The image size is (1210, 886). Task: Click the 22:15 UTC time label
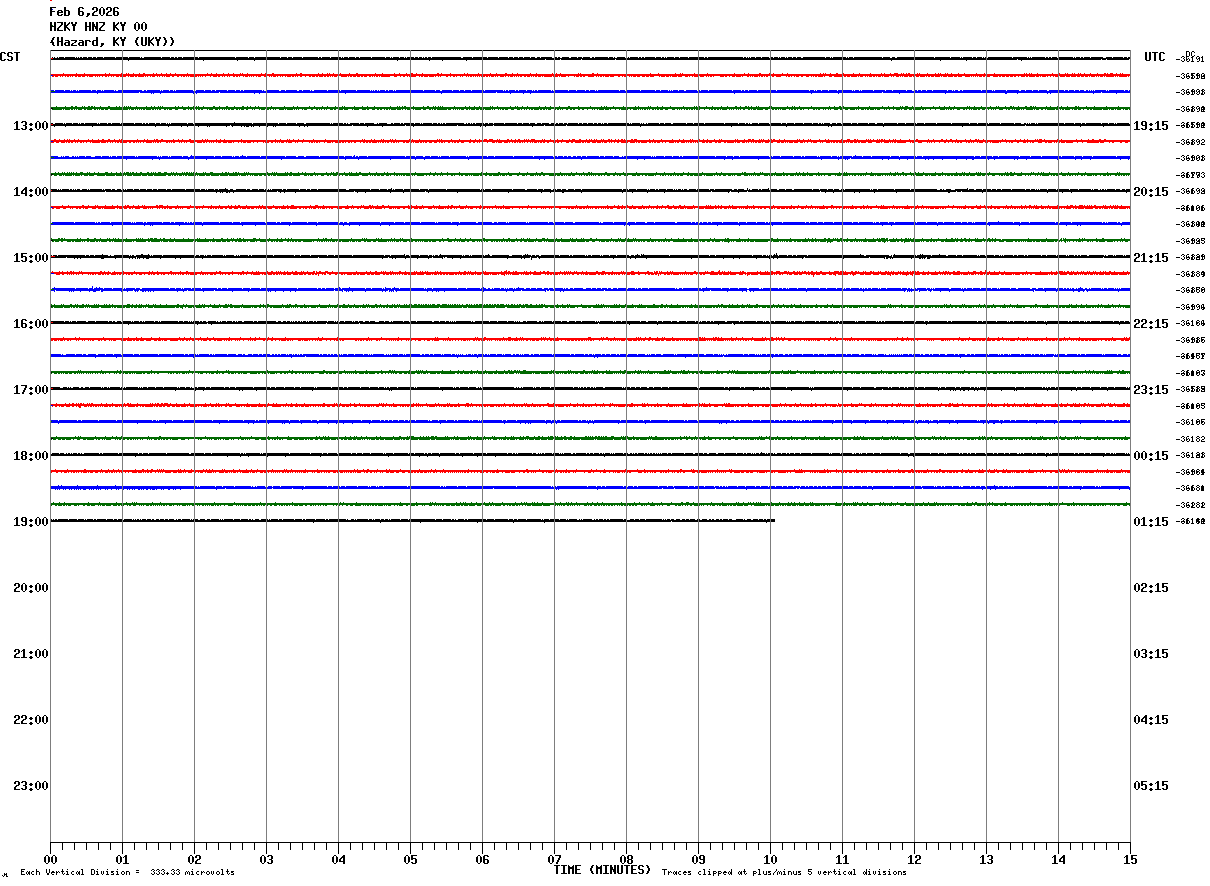pos(1151,324)
